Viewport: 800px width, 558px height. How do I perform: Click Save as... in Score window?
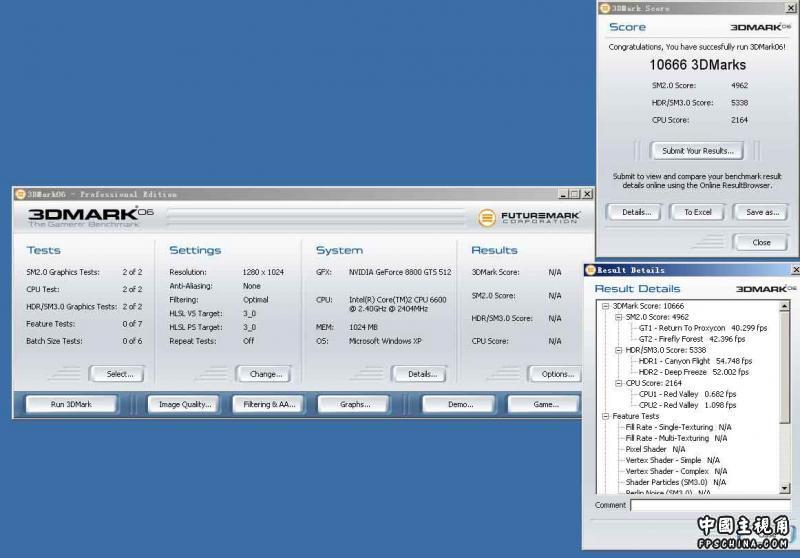761,212
